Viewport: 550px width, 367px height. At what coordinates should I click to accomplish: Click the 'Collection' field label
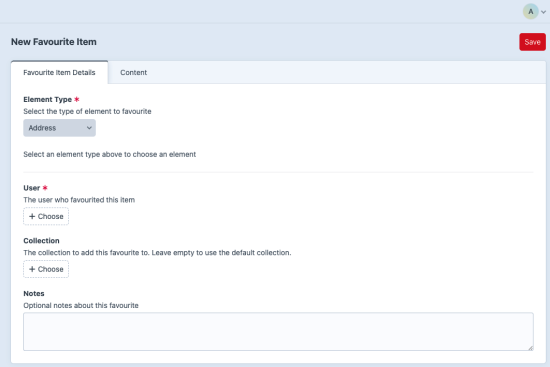pos(41,241)
